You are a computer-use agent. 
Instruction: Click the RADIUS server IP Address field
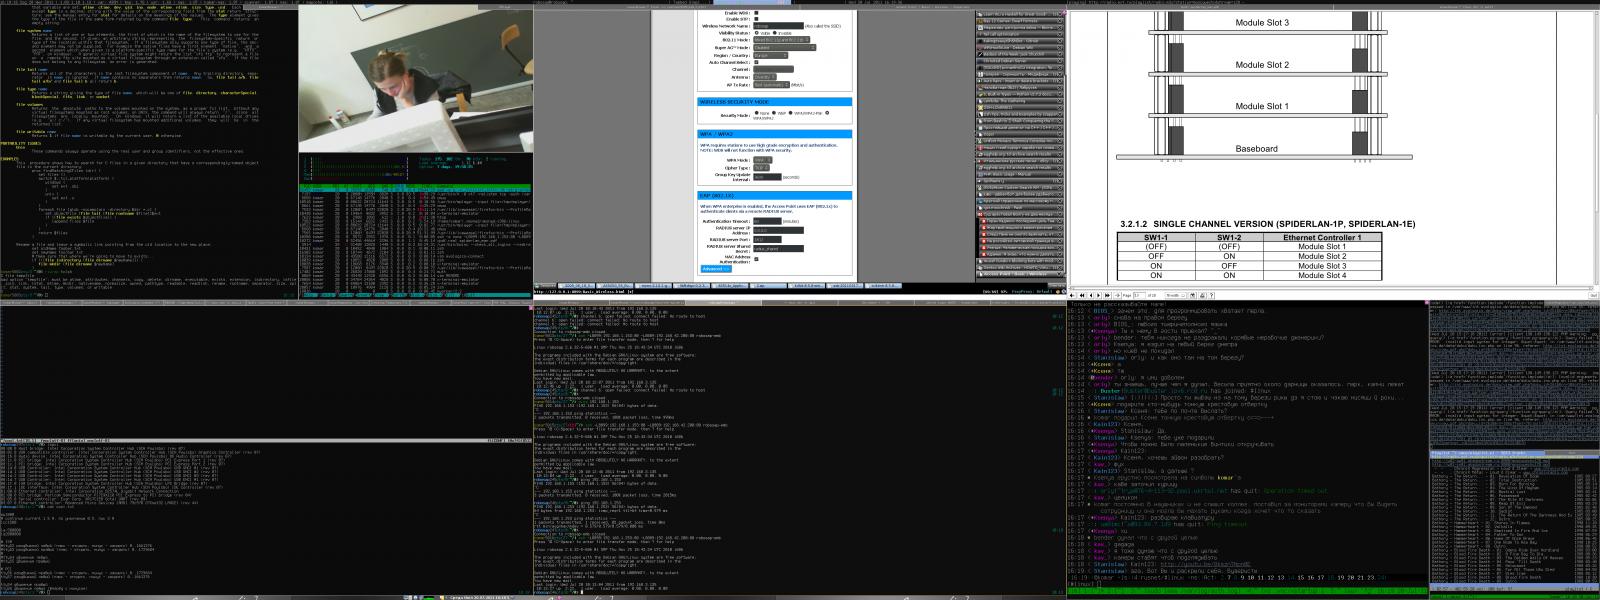click(x=779, y=230)
